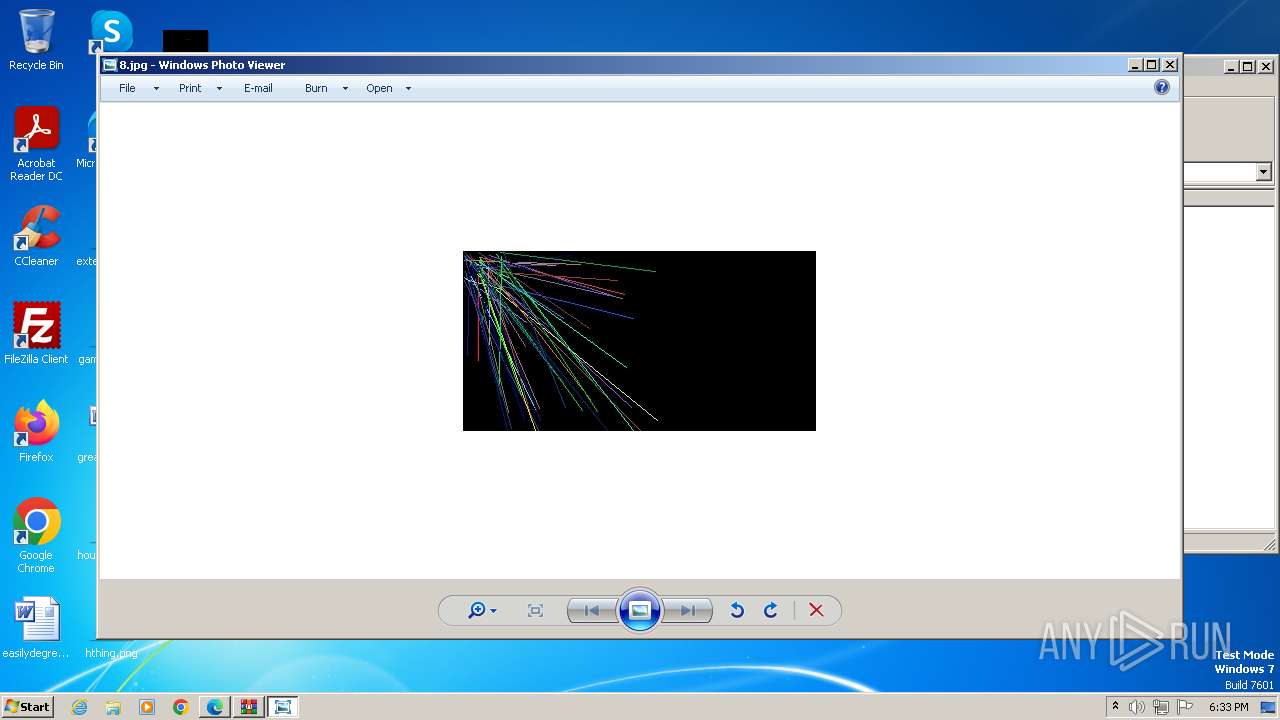
Task: Open Chrome from the taskbar
Action: [x=181, y=707]
